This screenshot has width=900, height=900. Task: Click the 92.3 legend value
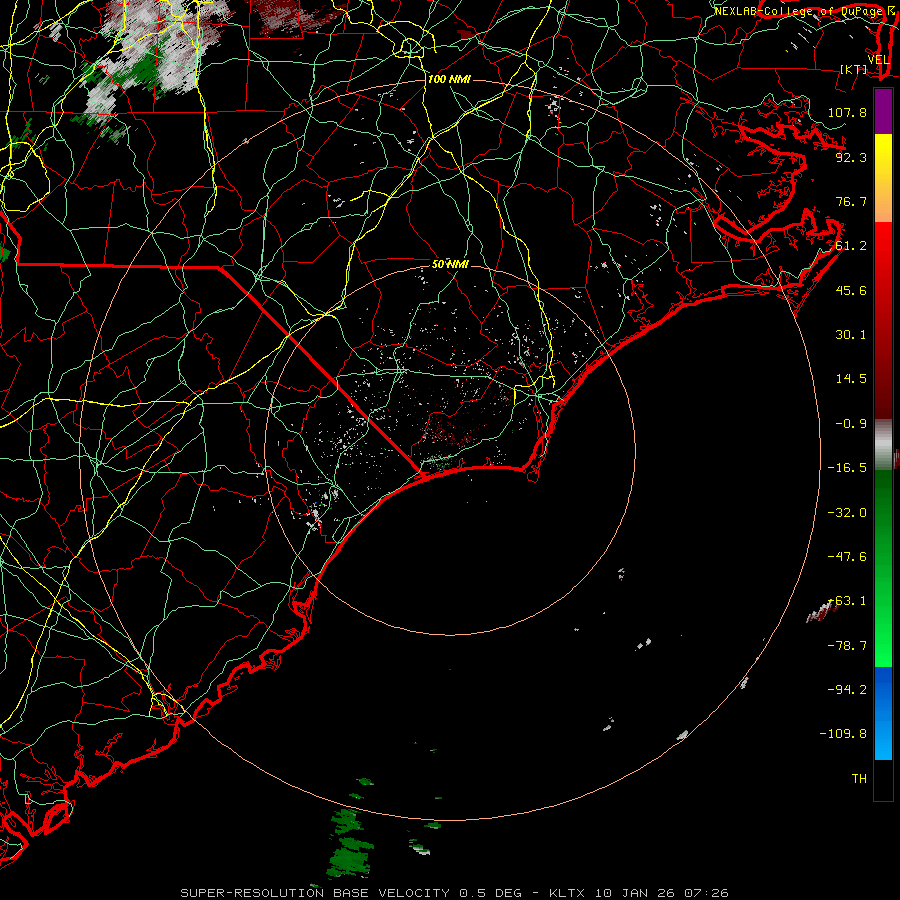pyautogui.click(x=851, y=157)
